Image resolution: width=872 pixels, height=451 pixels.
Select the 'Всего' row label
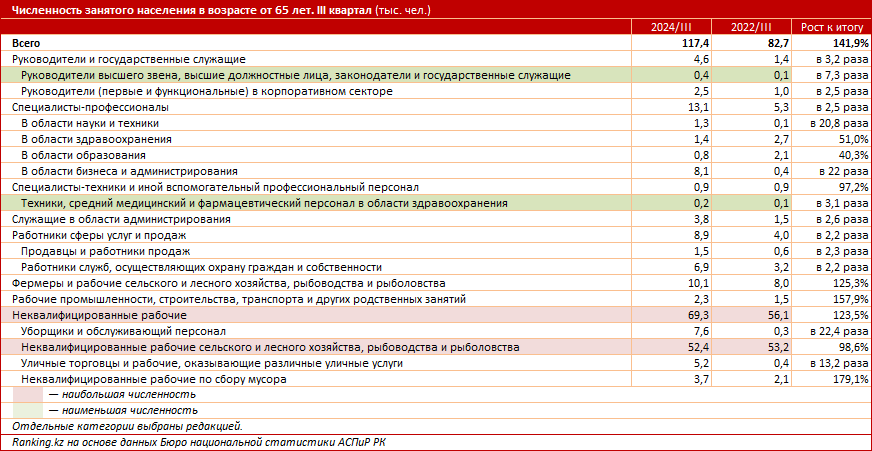pyautogui.click(x=28, y=44)
